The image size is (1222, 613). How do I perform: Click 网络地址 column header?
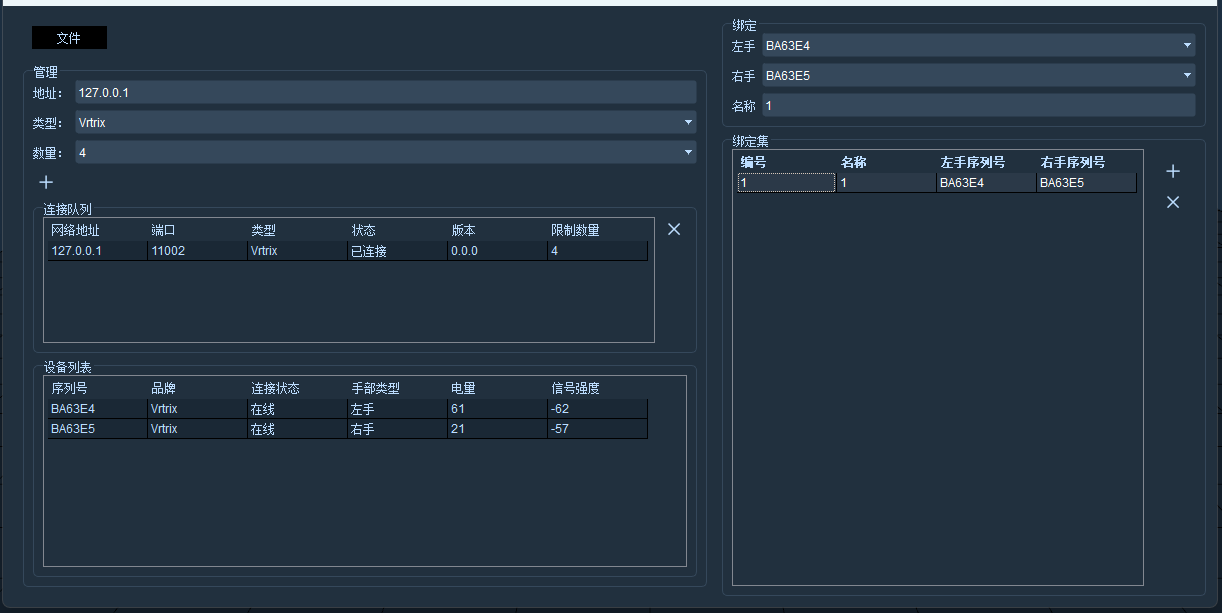[x=75, y=230]
